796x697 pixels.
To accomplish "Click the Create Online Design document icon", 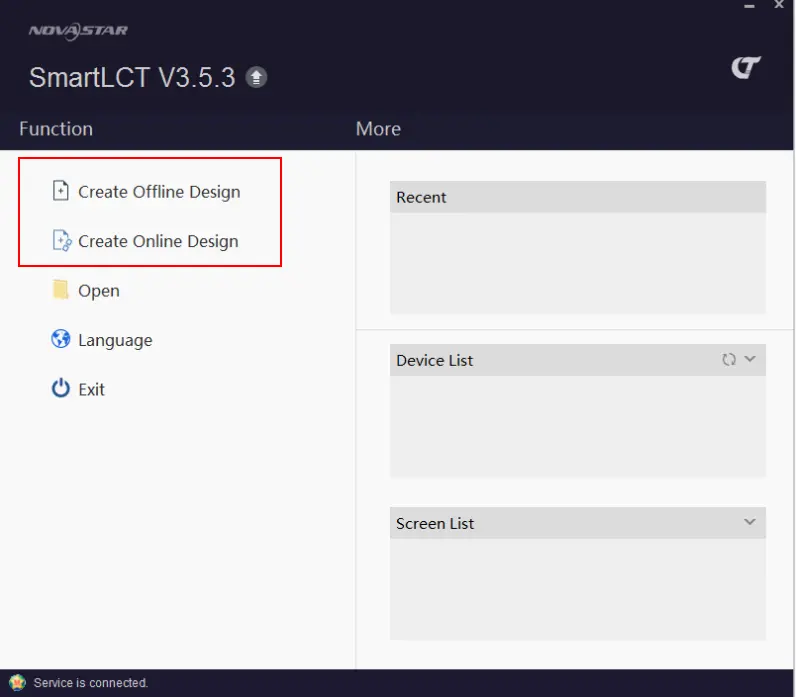I will (61, 241).
